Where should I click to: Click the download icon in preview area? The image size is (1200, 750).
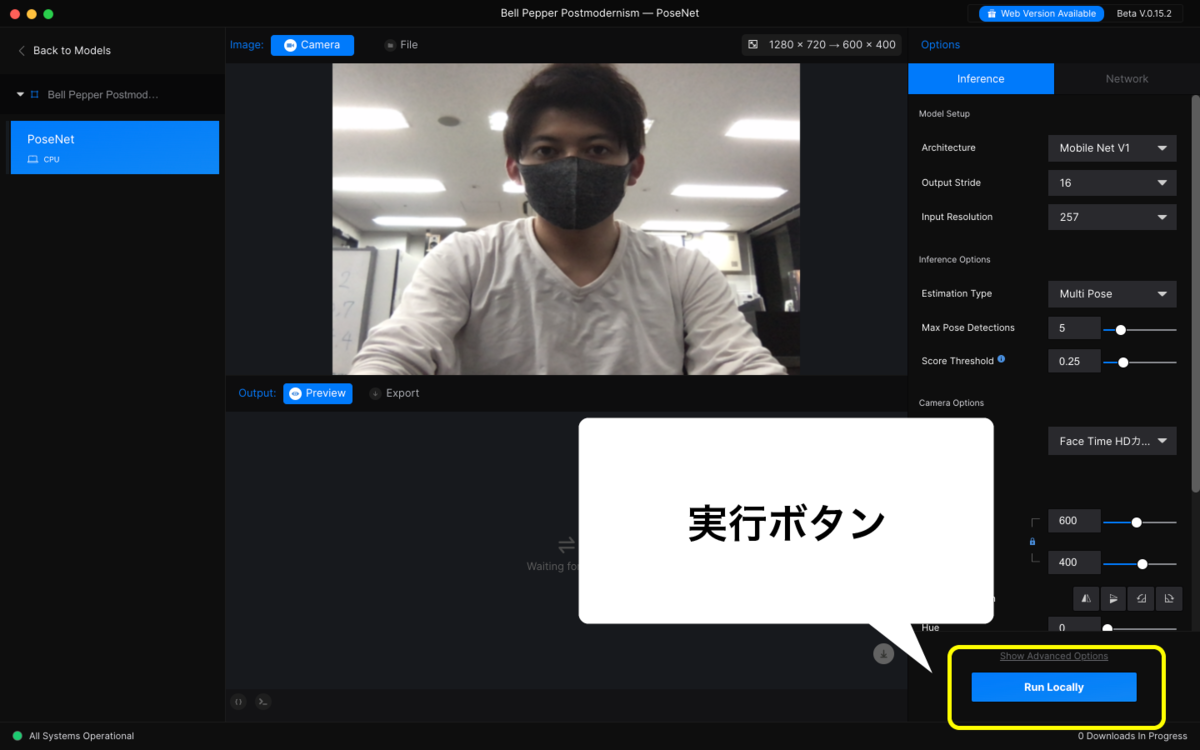883,653
